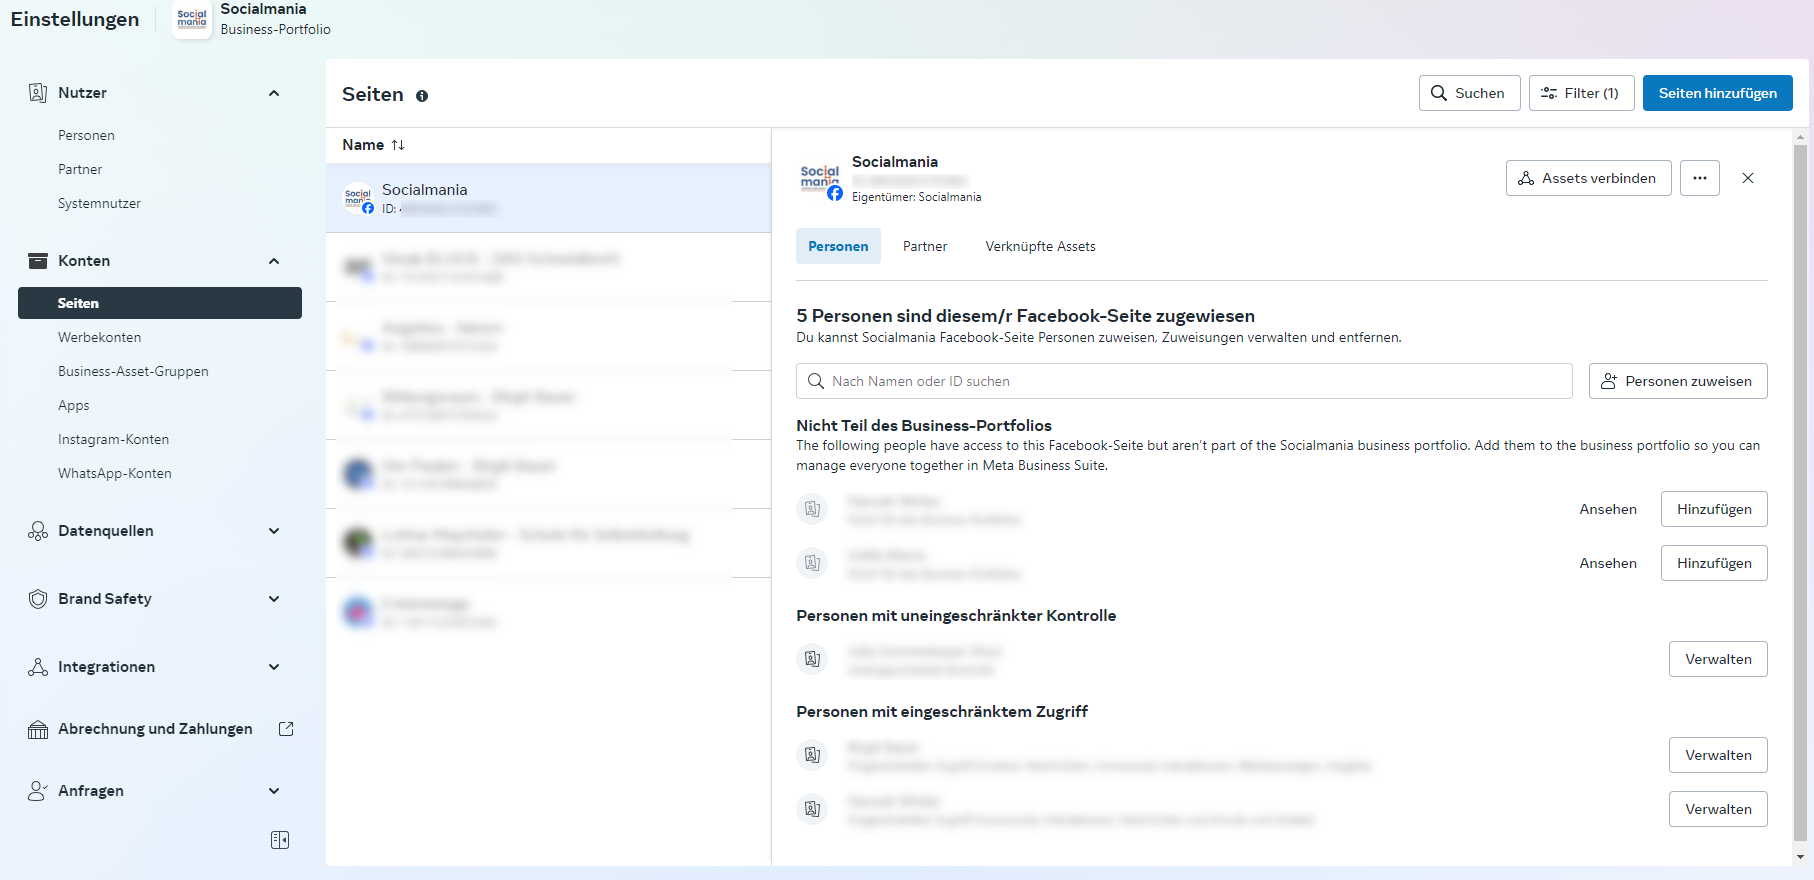This screenshot has height=880, width=1814.
Task: Click the Socialmania business portfolio logo
Action: [192, 19]
